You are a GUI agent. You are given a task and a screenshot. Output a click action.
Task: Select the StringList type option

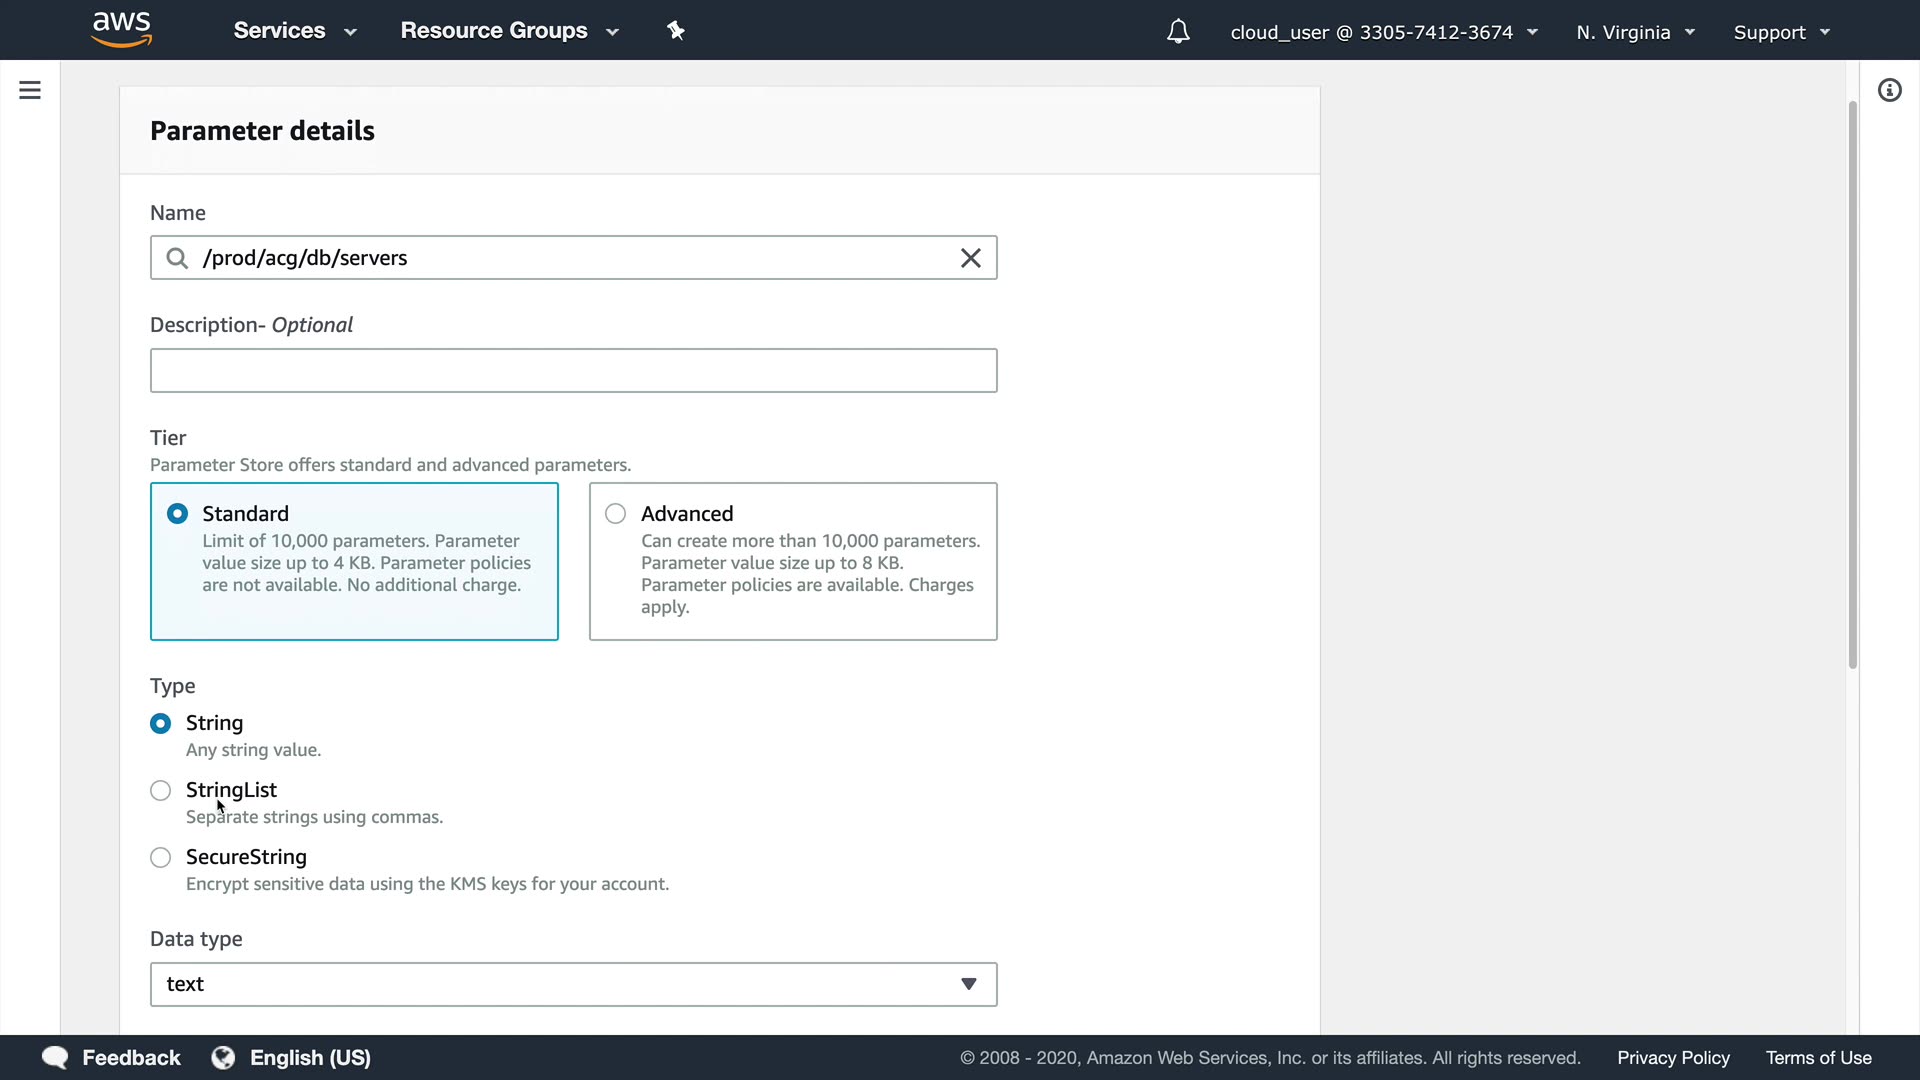pos(161,791)
